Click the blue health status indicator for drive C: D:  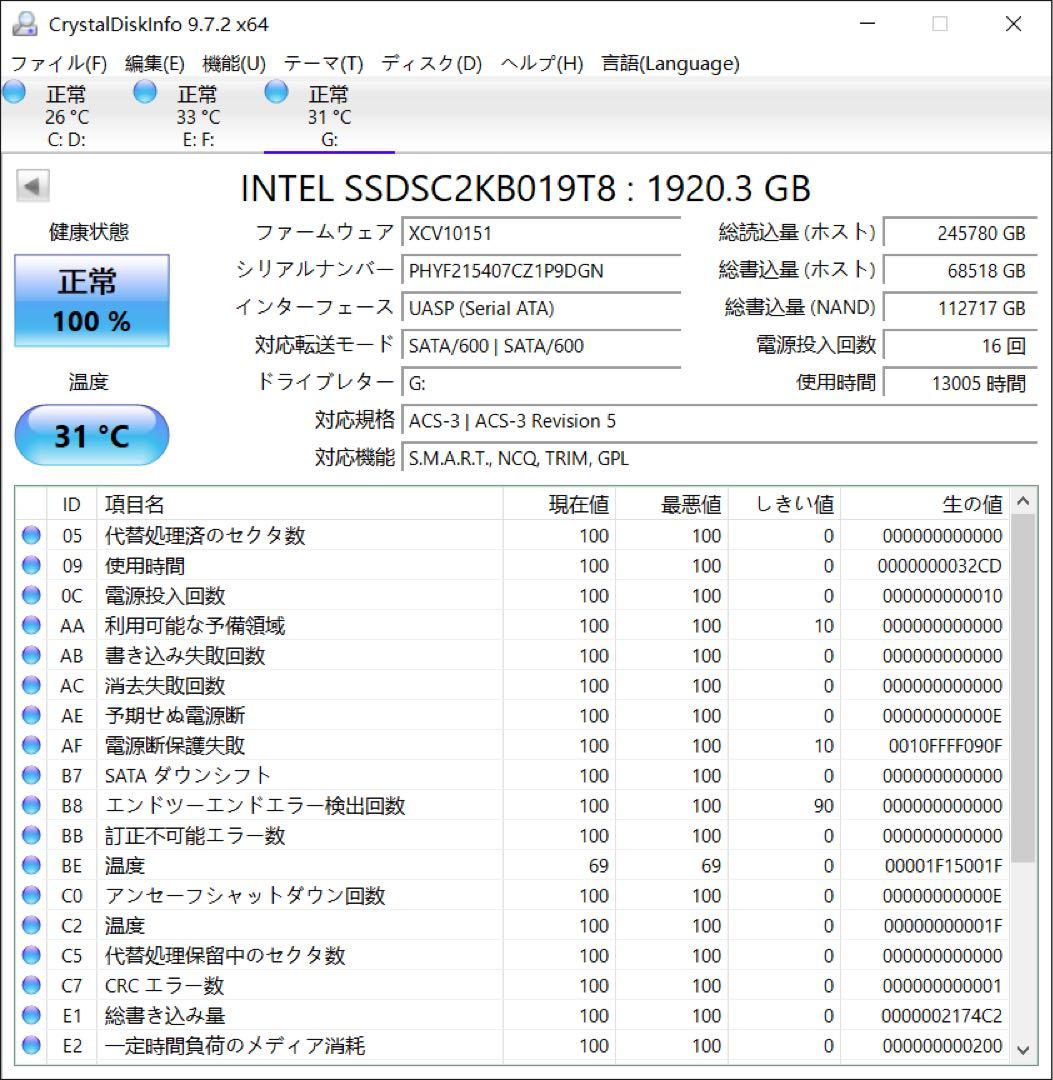pyautogui.click(x=14, y=91)
